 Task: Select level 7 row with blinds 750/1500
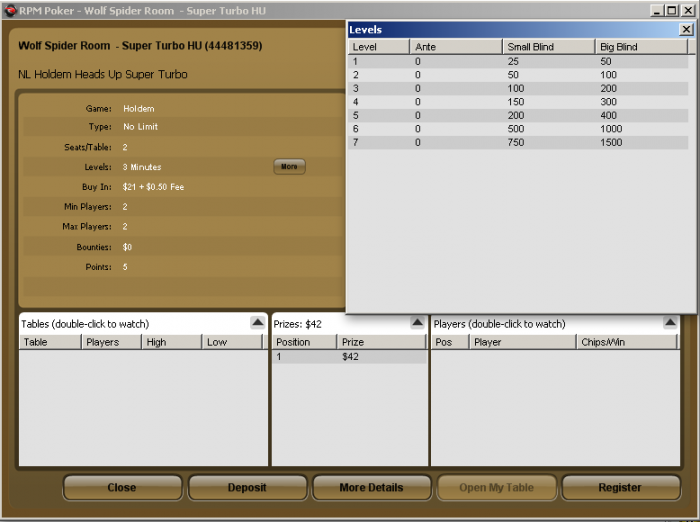(x=518, y=142)
